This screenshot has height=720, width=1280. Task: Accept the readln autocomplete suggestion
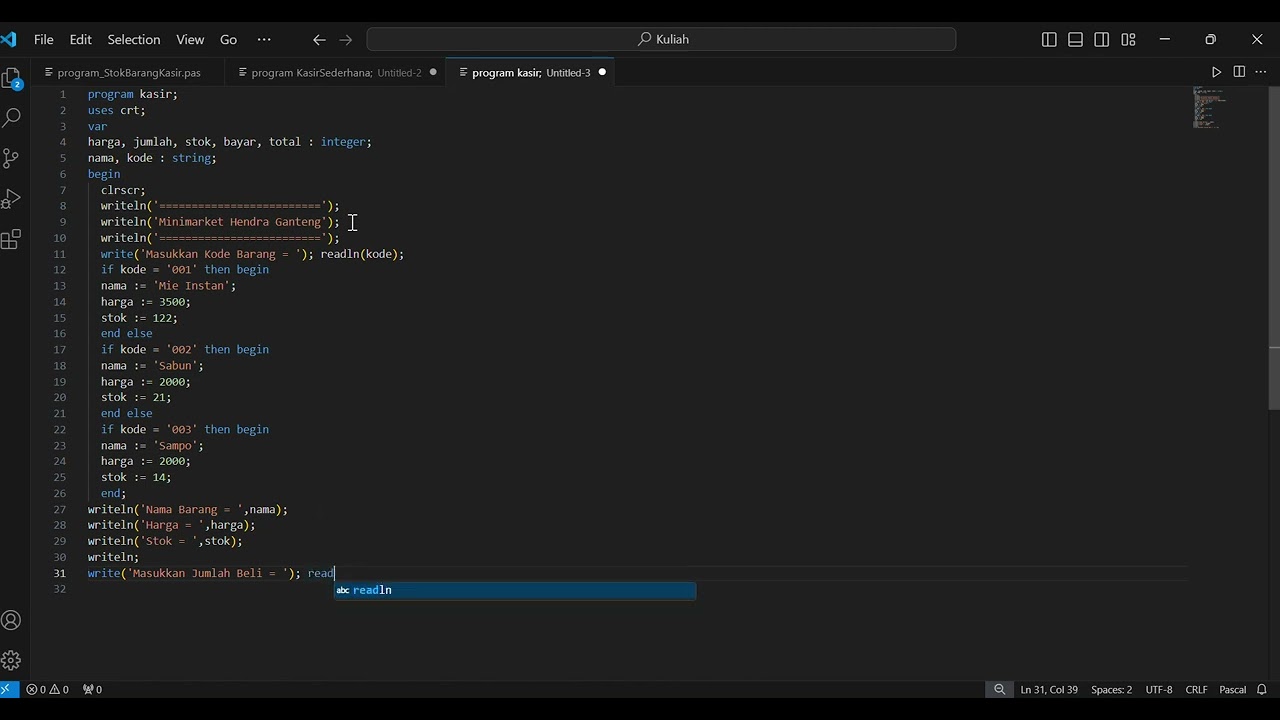click(x=514, y=590)
